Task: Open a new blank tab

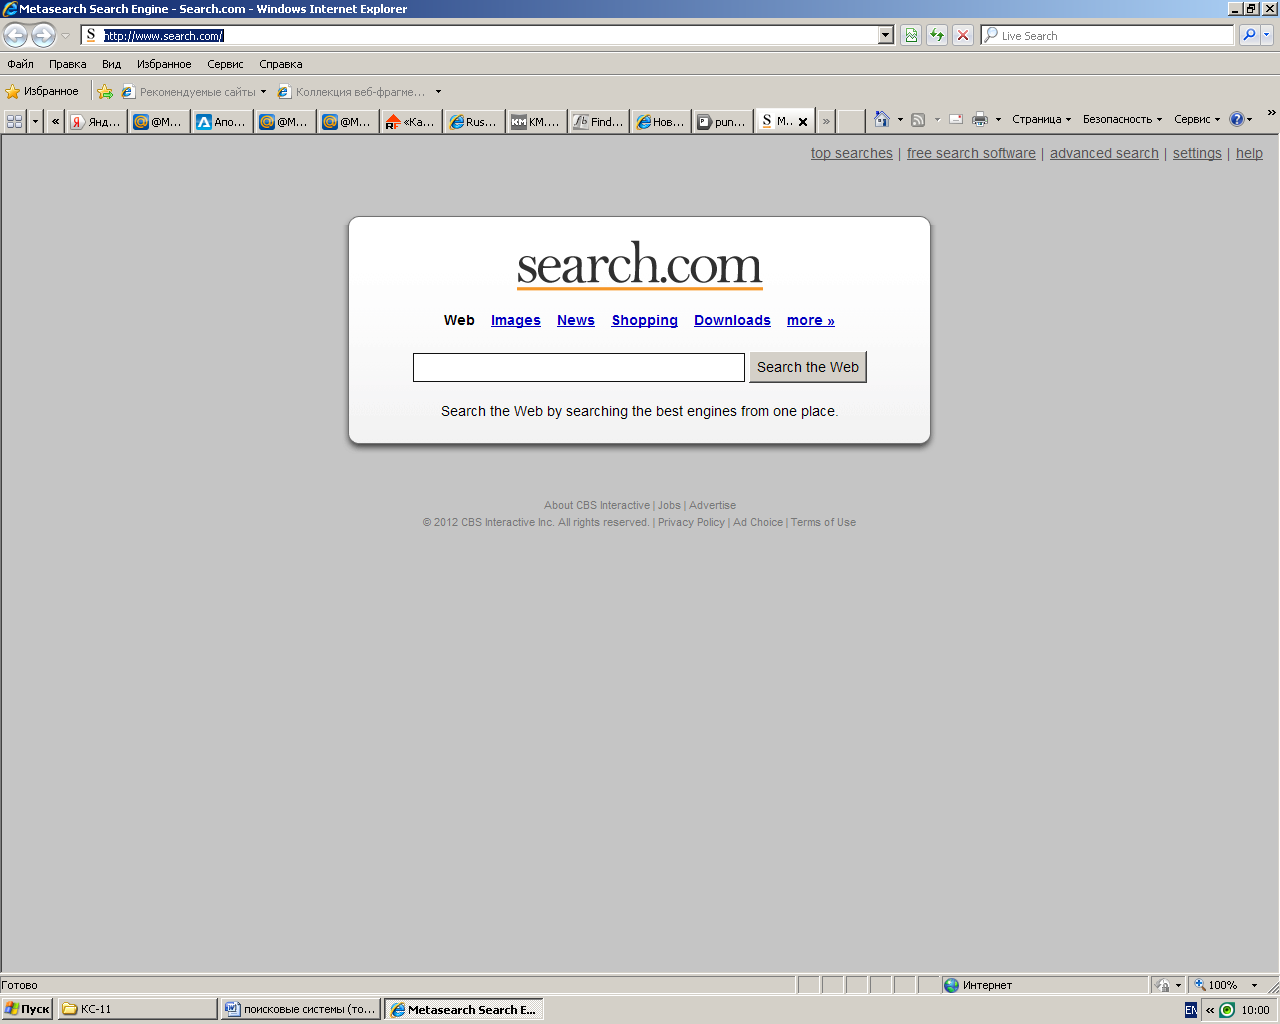Action: pyautogui.click(x=851, y=122)
